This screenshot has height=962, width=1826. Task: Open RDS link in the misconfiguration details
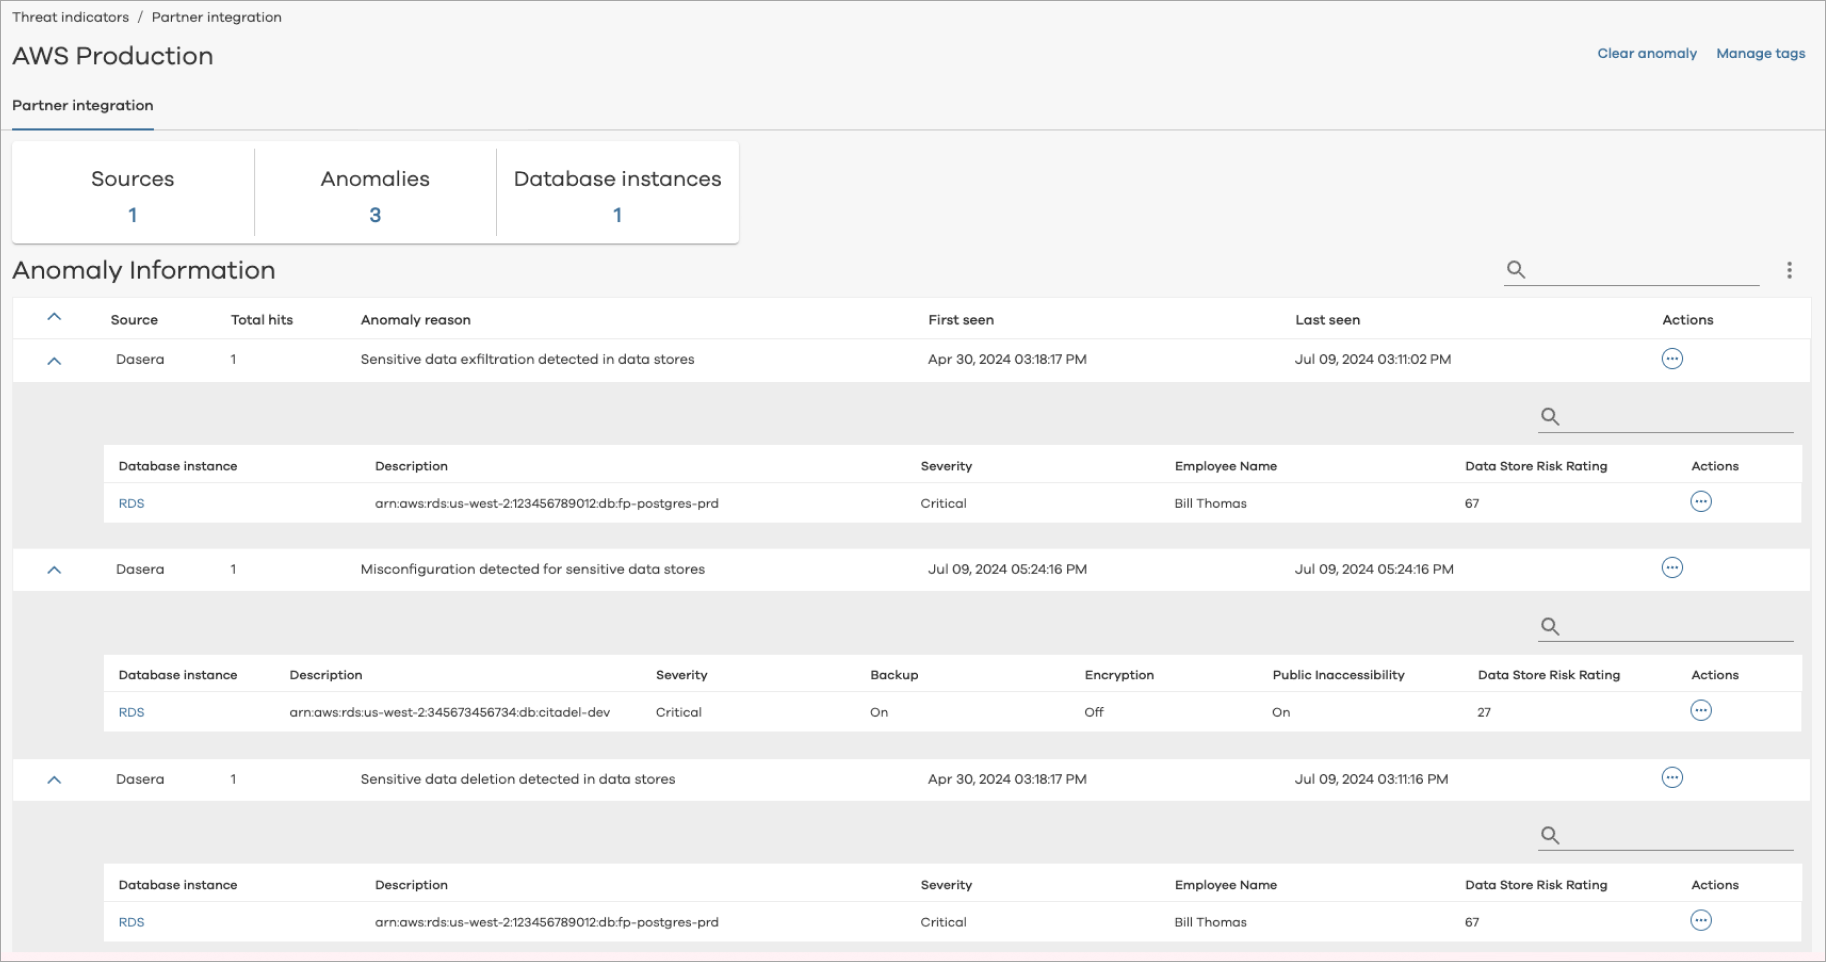pos(131,713)
